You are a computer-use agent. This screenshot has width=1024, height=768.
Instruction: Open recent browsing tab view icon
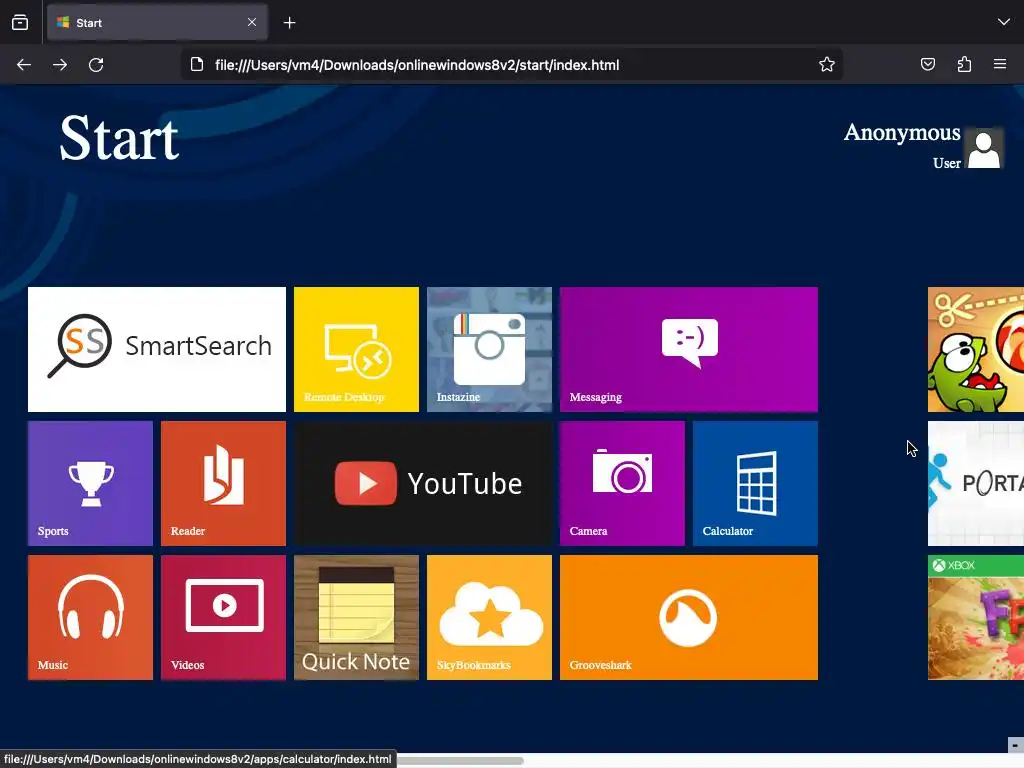(20, 23)
